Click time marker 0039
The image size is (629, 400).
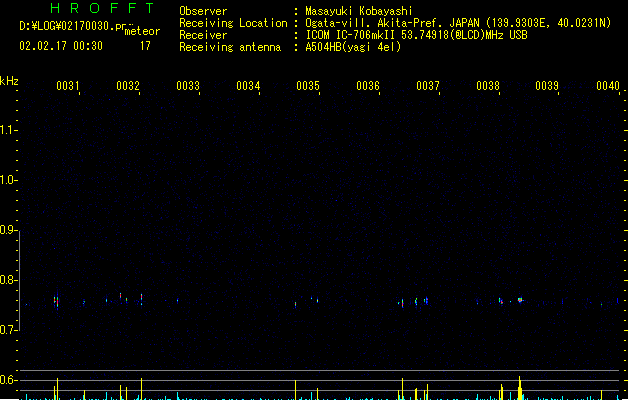point(547,86)
